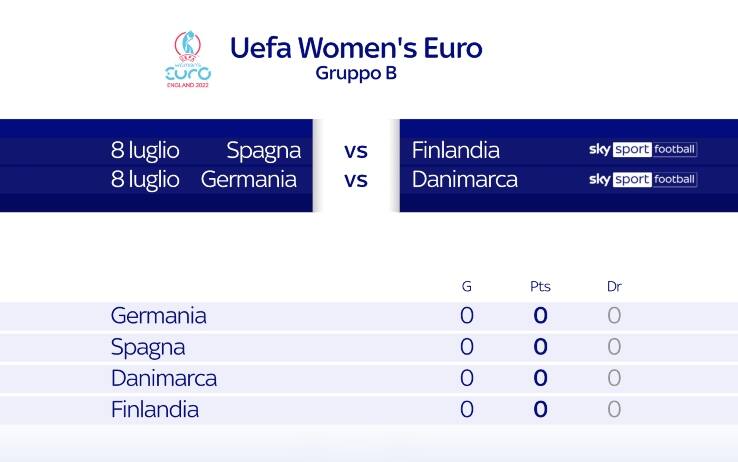Click the 8 luglio date for Spagna match

[145, 150]
